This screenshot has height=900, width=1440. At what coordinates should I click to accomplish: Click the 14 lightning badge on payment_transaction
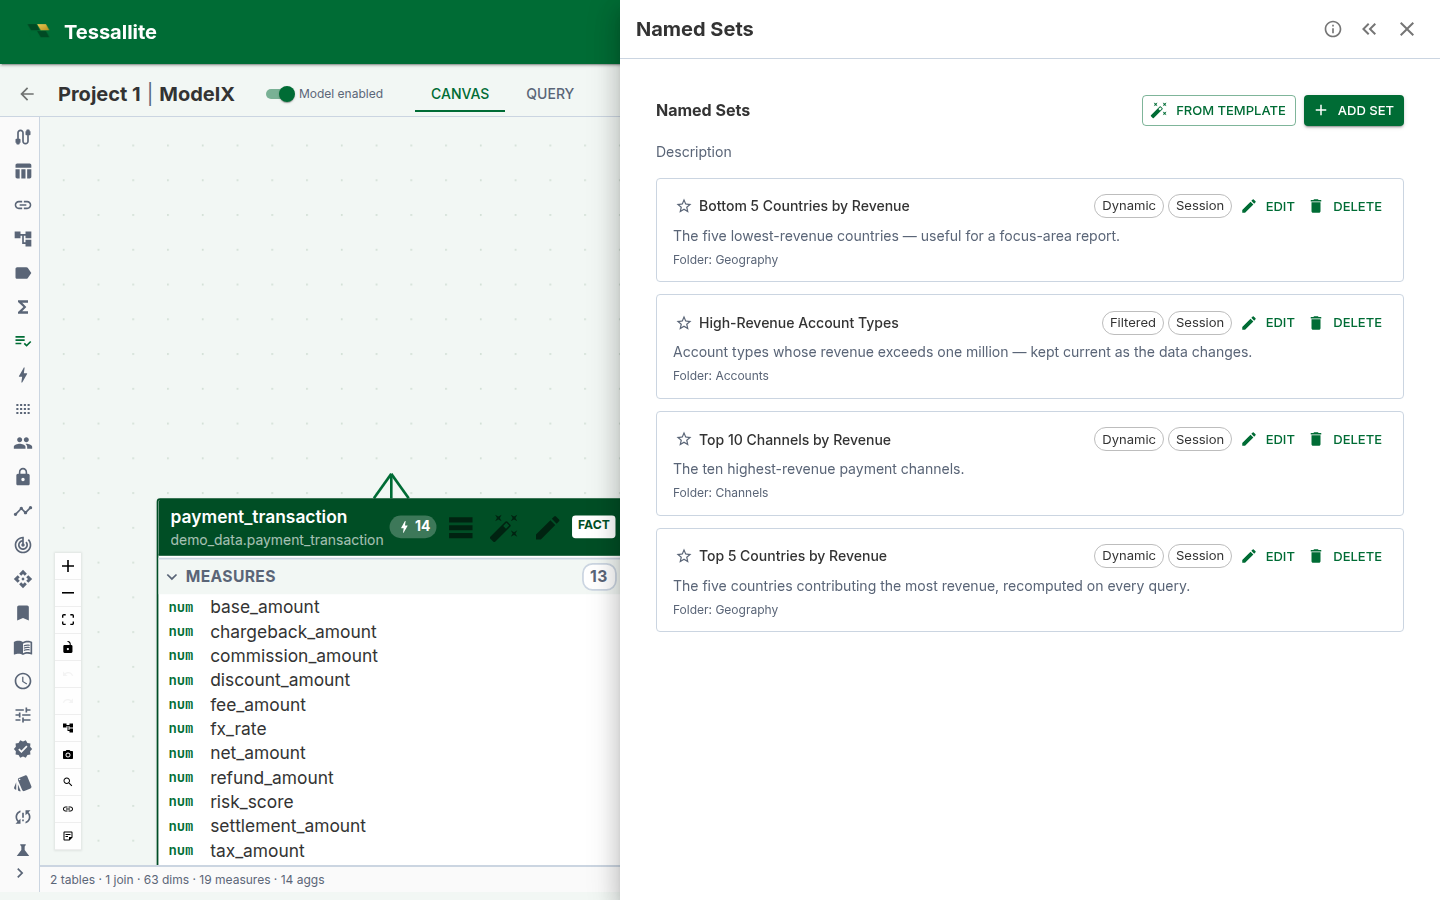pos(413,526)
